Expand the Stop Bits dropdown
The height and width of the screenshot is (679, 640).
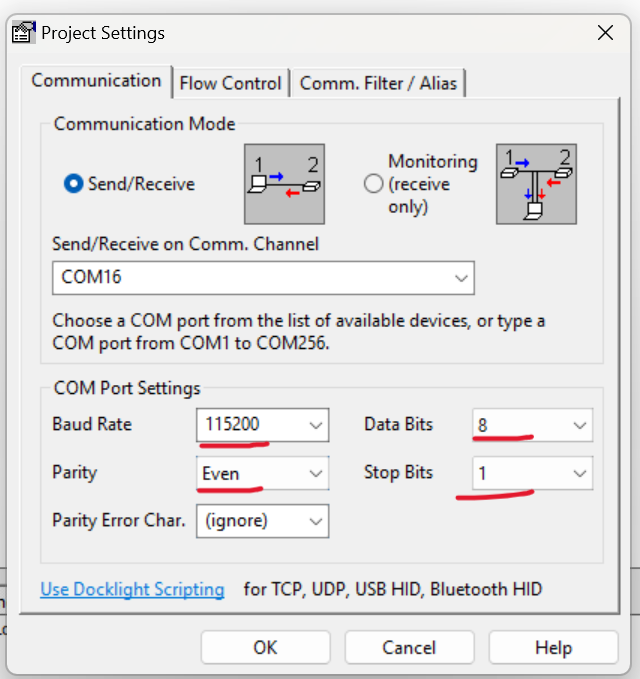click(580, 473)
